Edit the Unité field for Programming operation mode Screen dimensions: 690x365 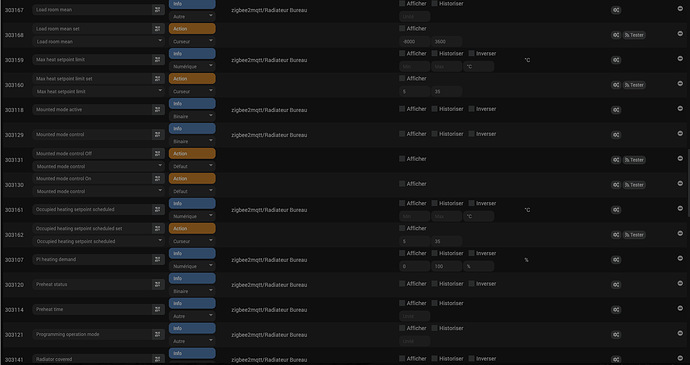(415, 341)
